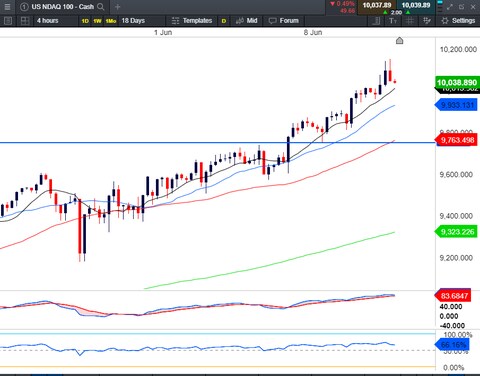Open the Templates menu

coord(192,21)
